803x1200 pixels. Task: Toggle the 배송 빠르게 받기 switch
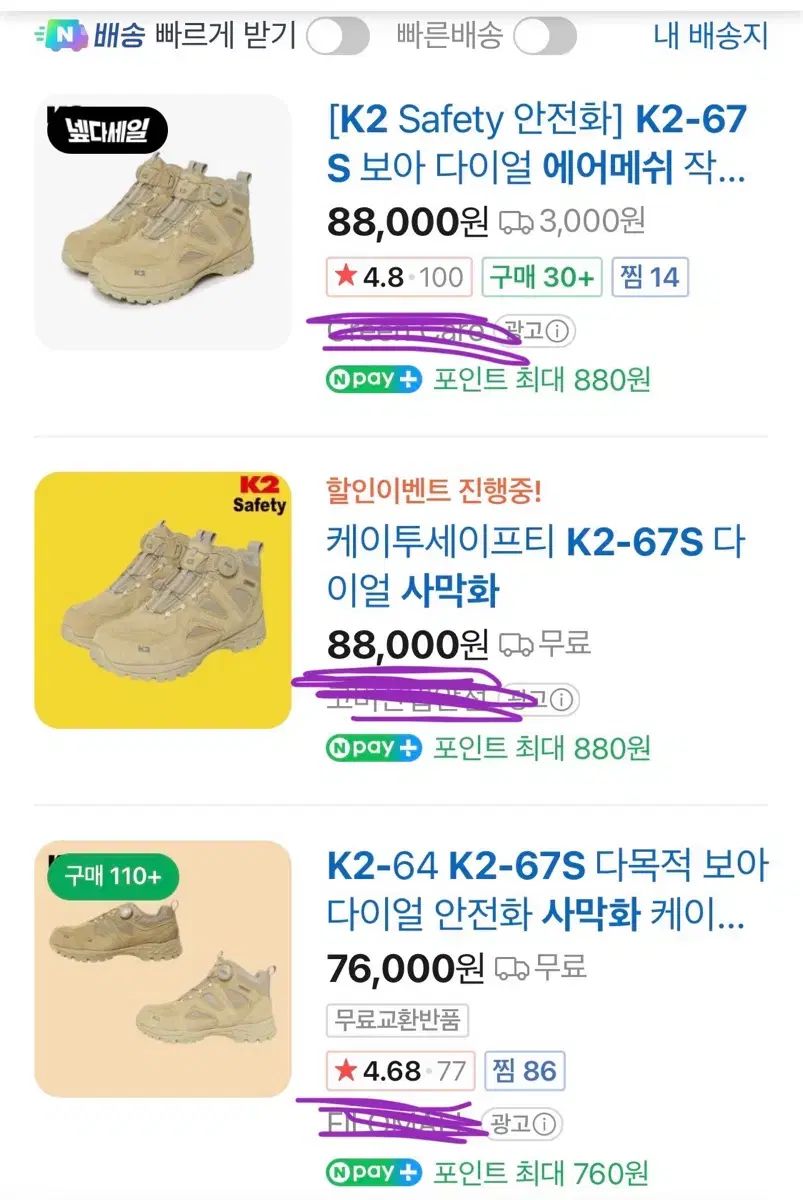[x=337, y=37]
